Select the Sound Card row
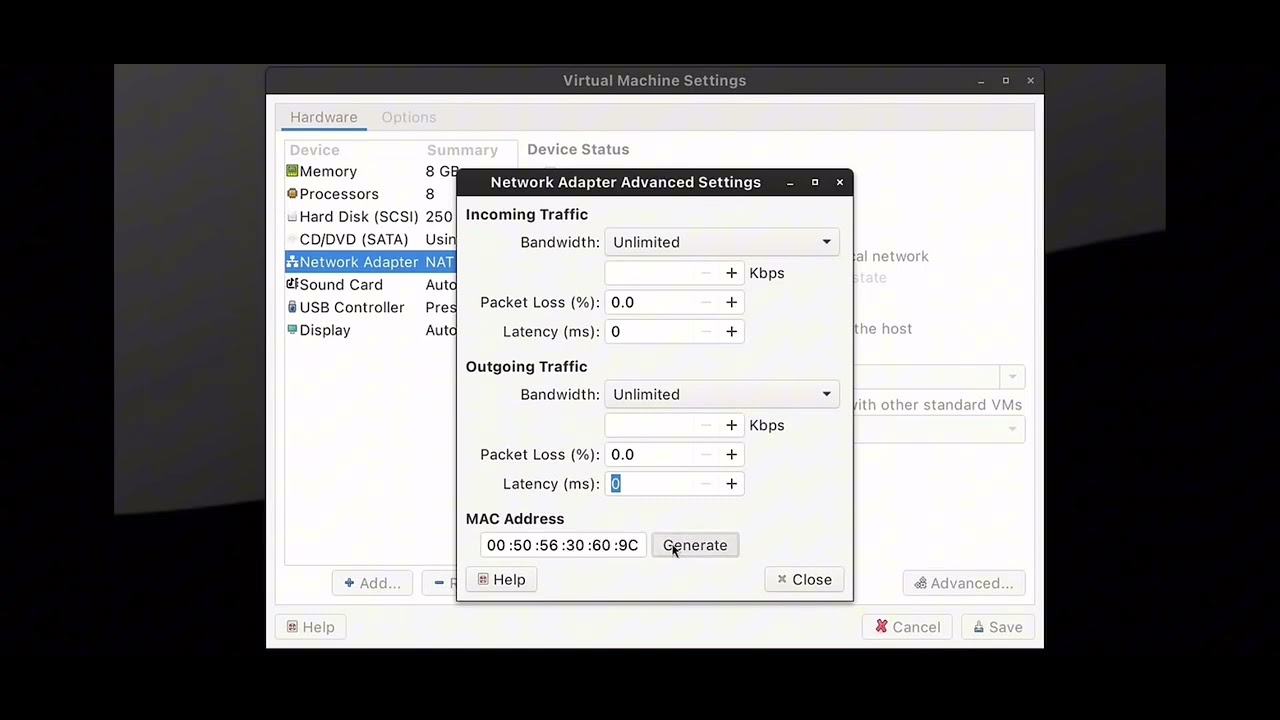Viewport: 1280px width, 720px height. coord(370,284)
